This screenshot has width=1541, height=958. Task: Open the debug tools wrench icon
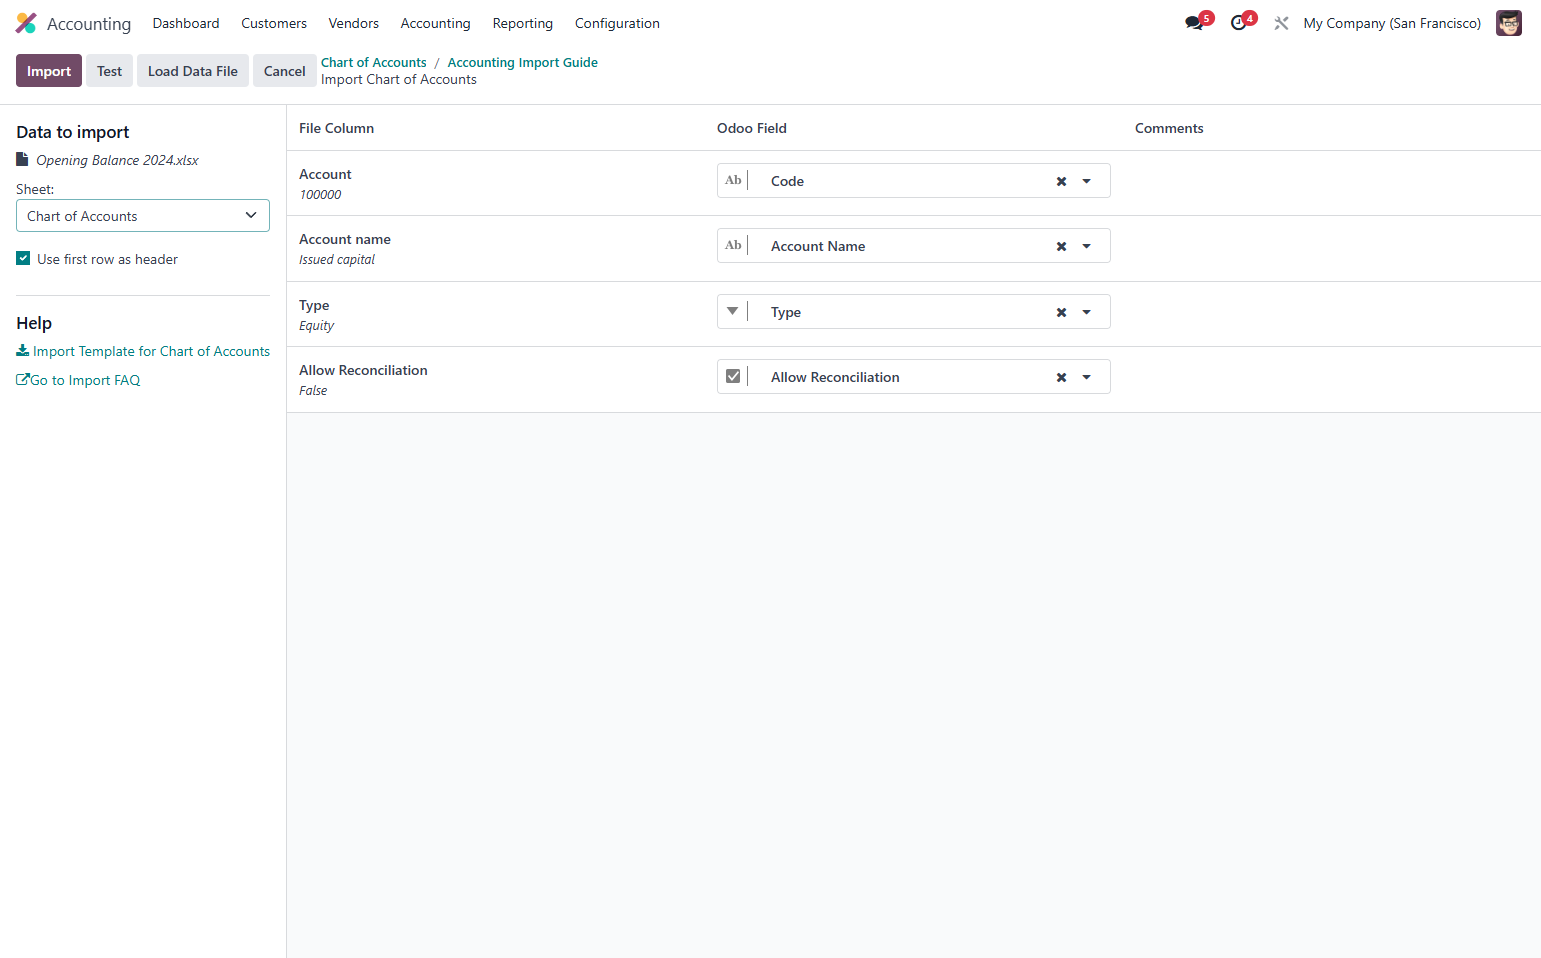click(1281, 23)
